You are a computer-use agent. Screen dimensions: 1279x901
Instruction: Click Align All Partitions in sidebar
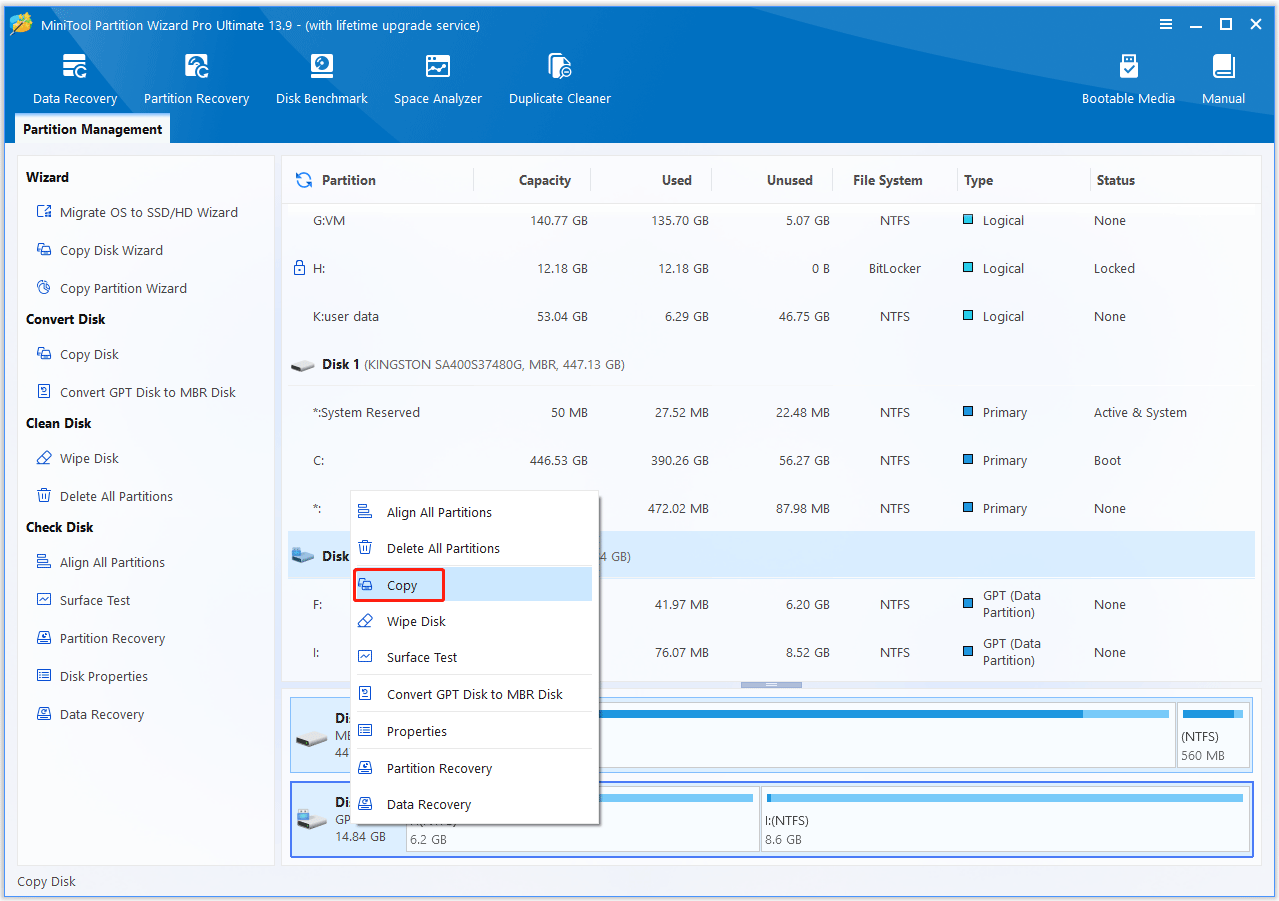tap(100, 562)
